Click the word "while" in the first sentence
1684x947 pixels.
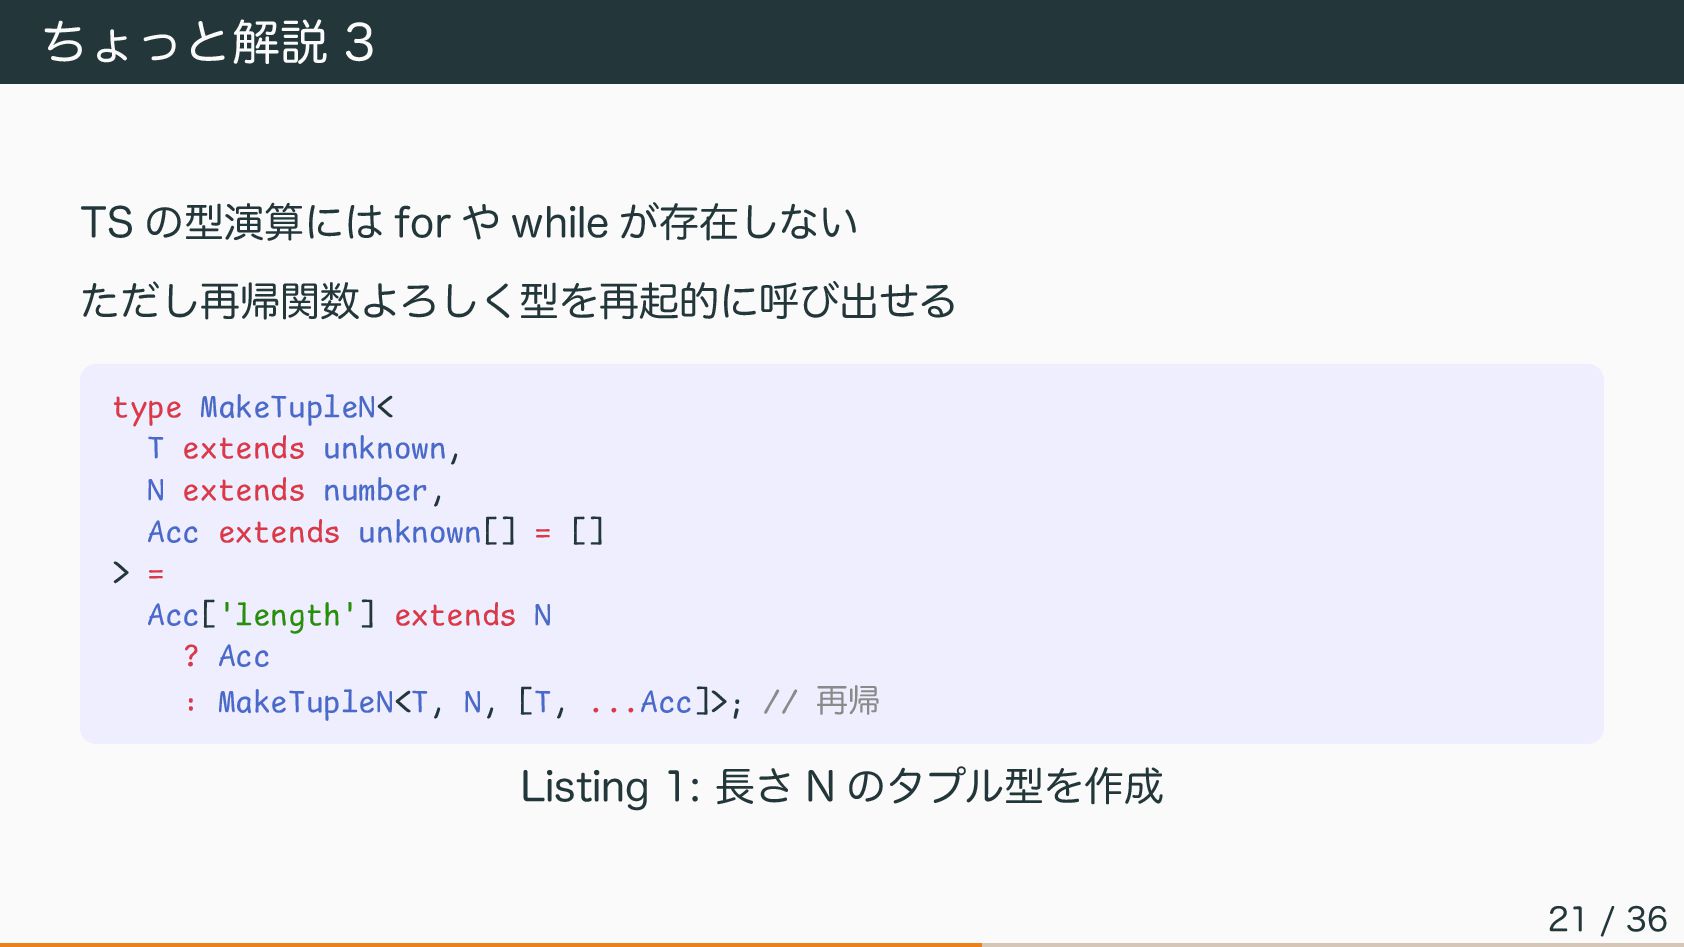[560, 223]
